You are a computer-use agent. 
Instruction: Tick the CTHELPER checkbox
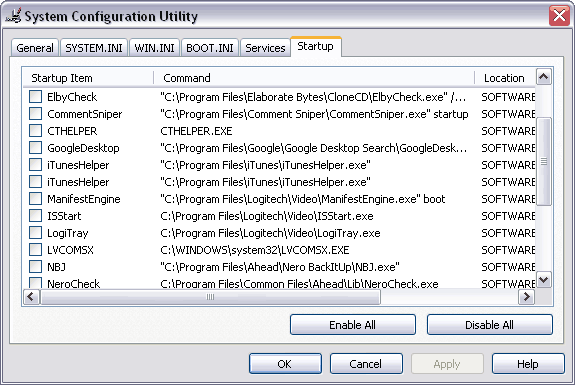point(36,131)
